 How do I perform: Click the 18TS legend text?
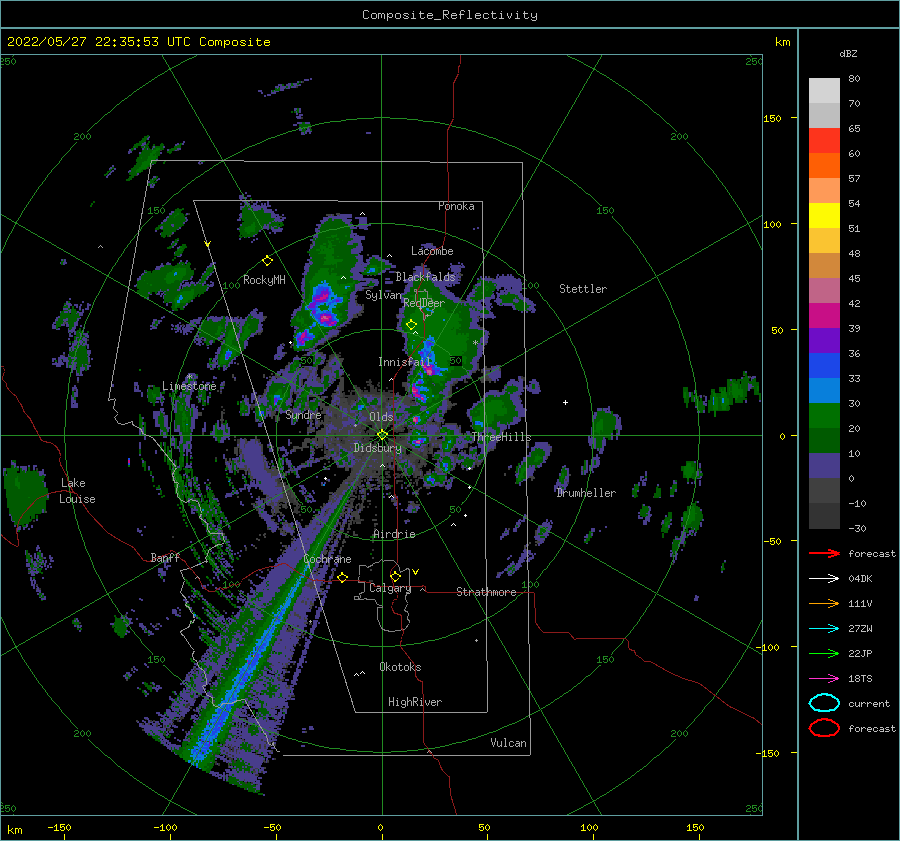pos(860,678)
